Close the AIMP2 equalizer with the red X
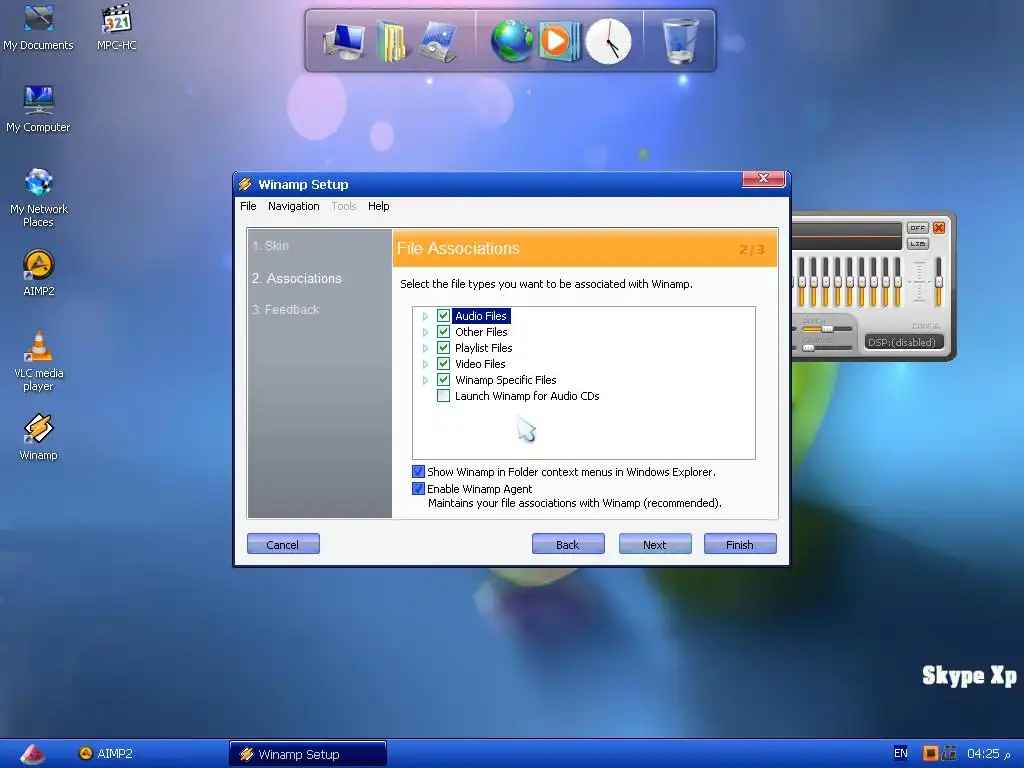This screenshot has width=1024, height=768. pyautogui.click(x=939, y=227)
